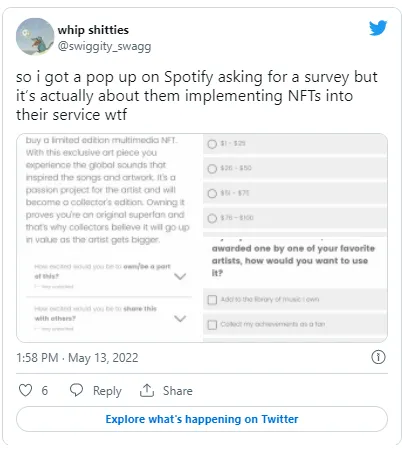402x451 pixels.
Task: Click Explore what's happening on Twitter
Action: tap(202, 419)
